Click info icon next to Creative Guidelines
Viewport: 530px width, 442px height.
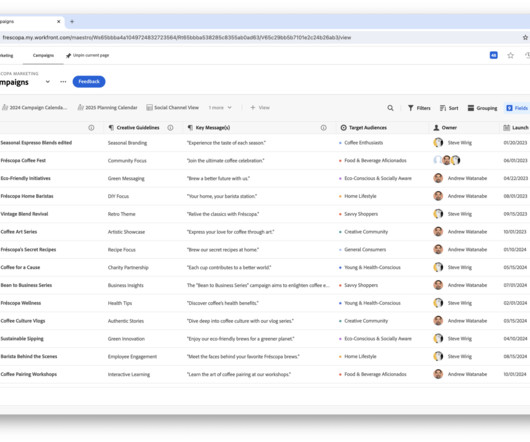click(170, 128)
